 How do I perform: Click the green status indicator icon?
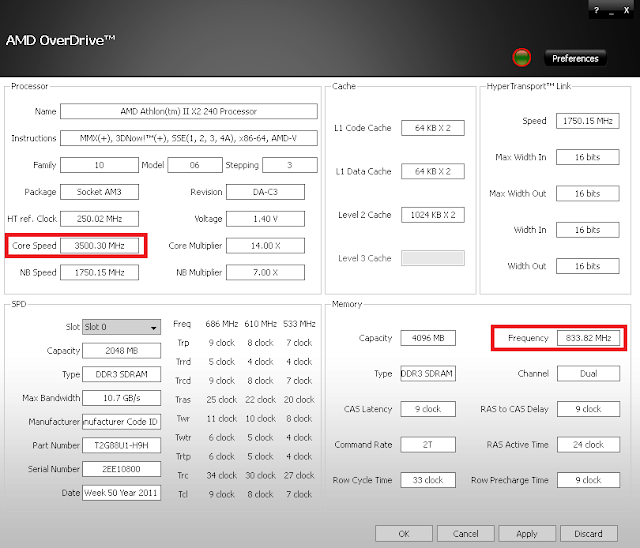[x=521, y=57]
